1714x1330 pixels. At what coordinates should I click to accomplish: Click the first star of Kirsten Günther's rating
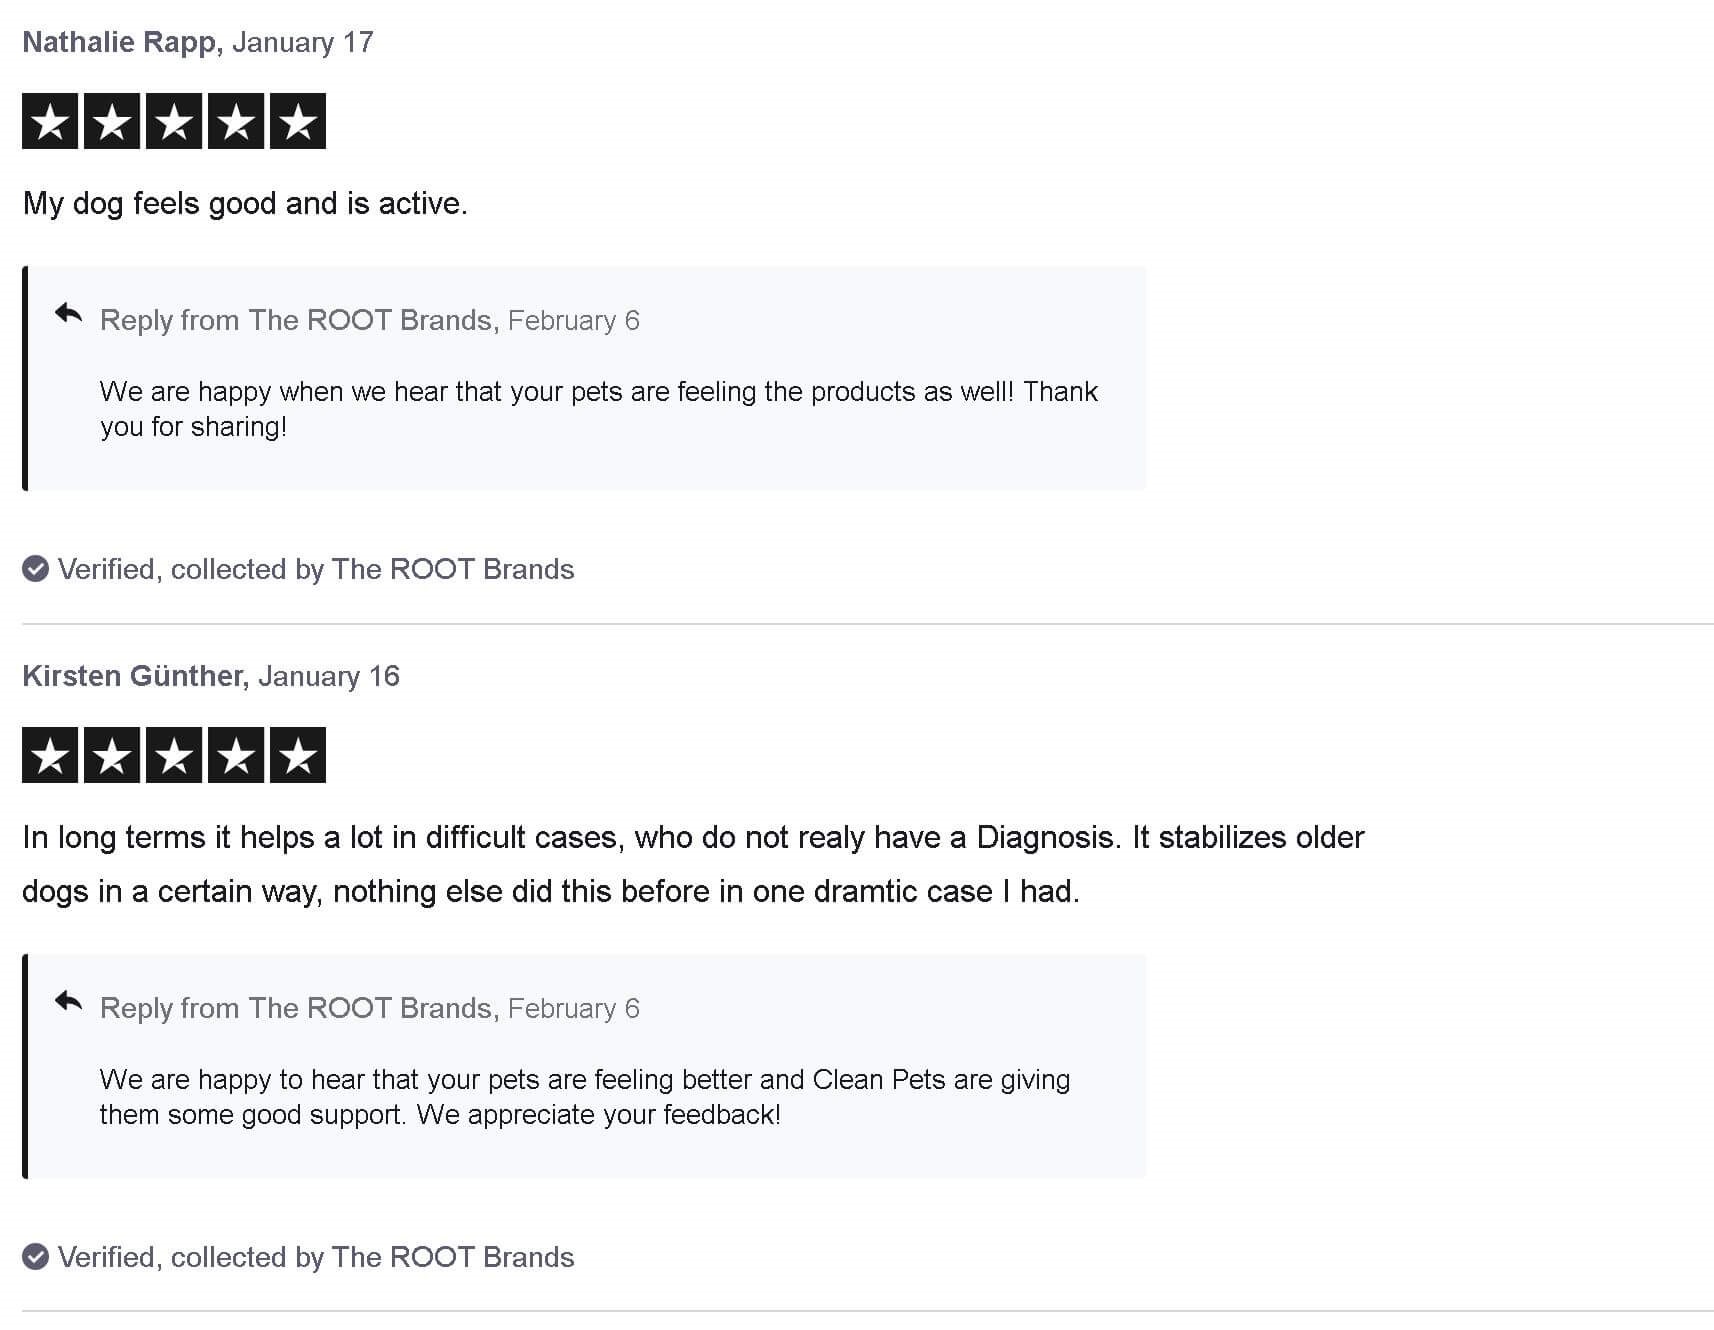tap(50, 755)
